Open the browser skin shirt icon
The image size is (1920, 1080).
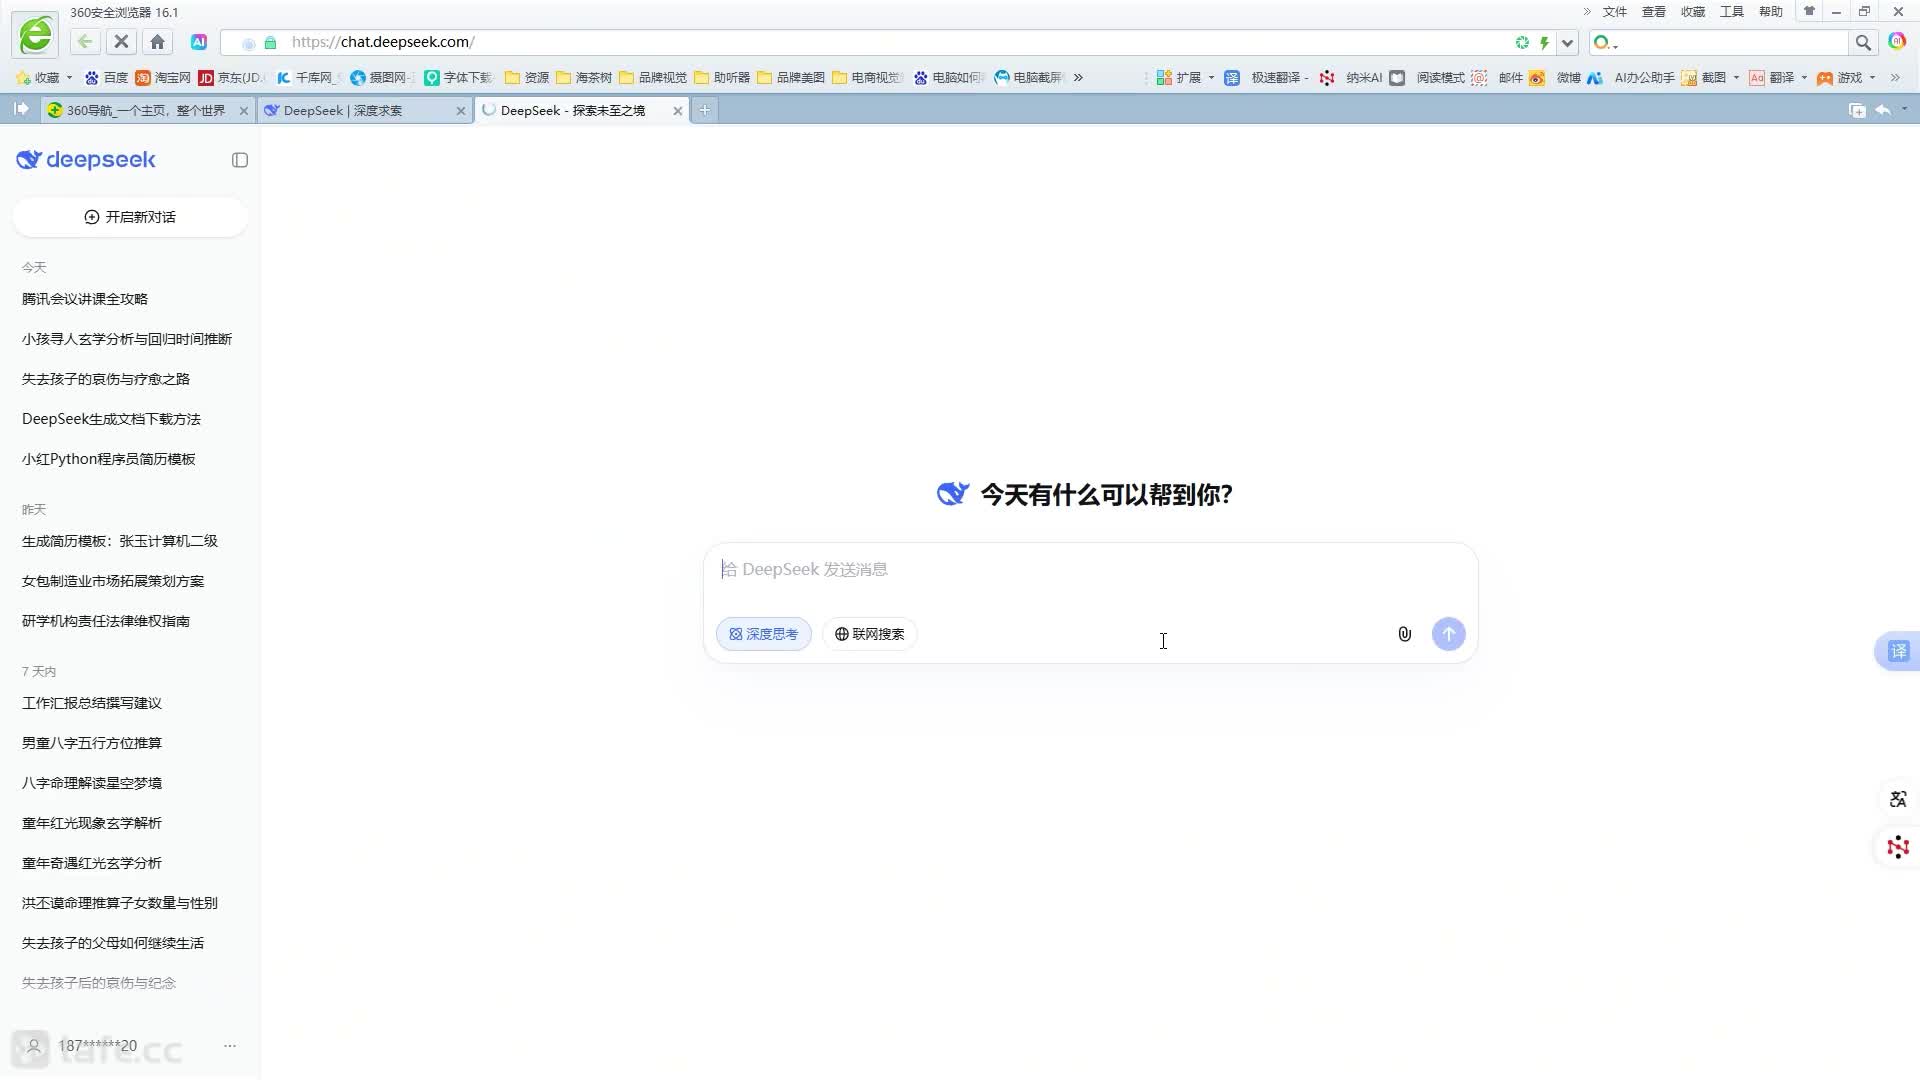coord(1809,12)
